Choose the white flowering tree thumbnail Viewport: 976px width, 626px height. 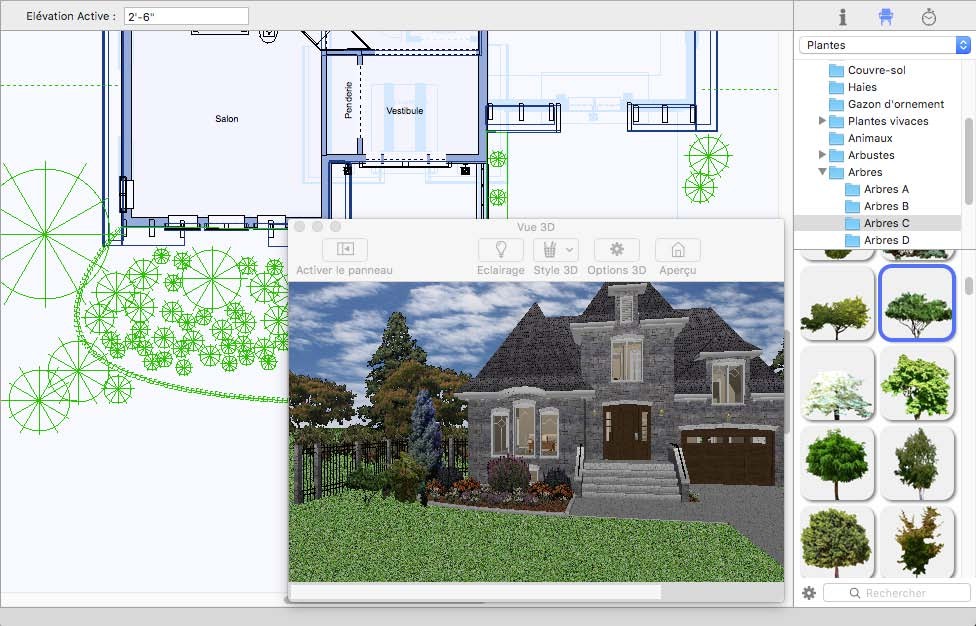point(837,384)
